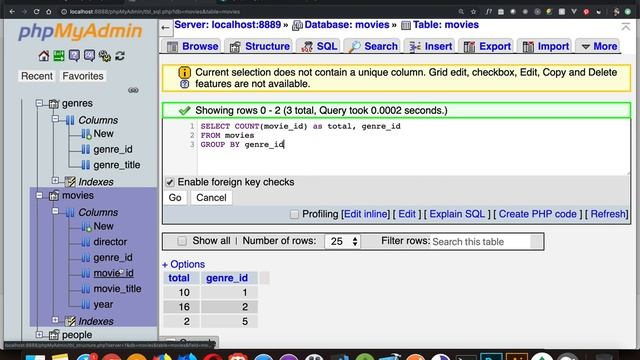Click the Go button
The image size is (640, 360).
[175, 198]
